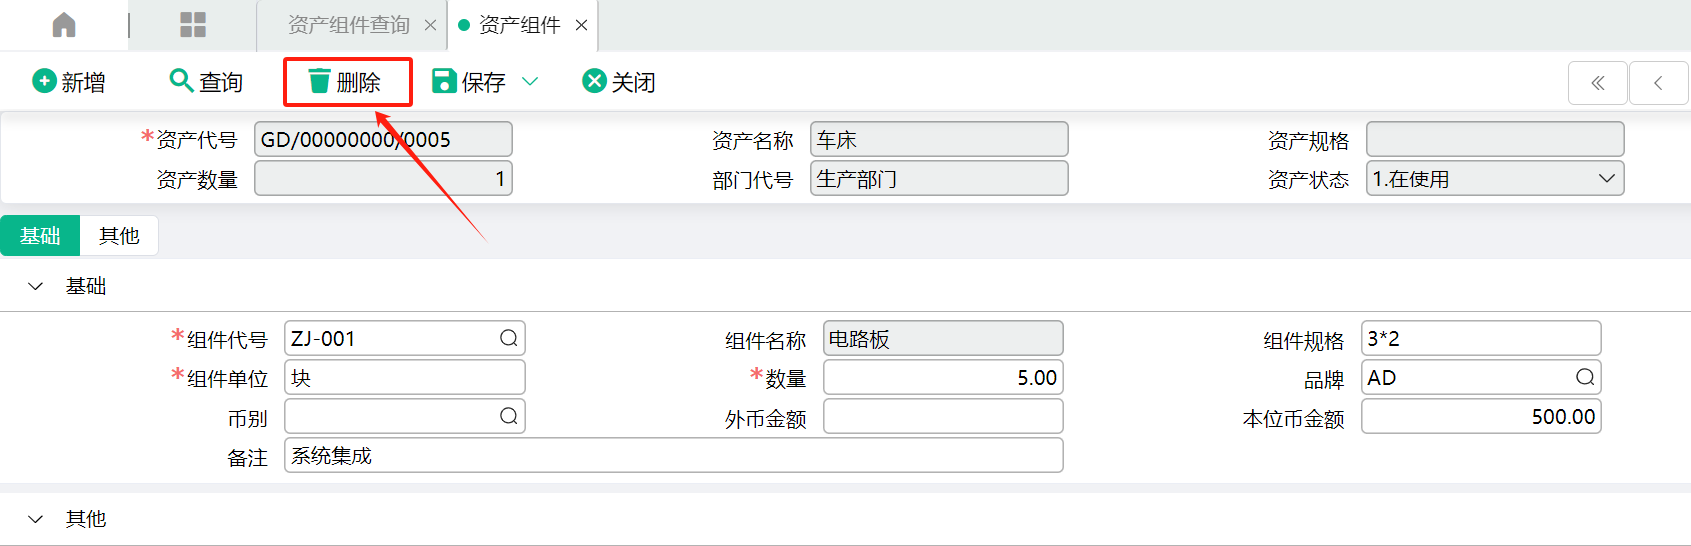Collapse the 基础 section
This screenshot has height=546, width=1691.
point(36,286)
